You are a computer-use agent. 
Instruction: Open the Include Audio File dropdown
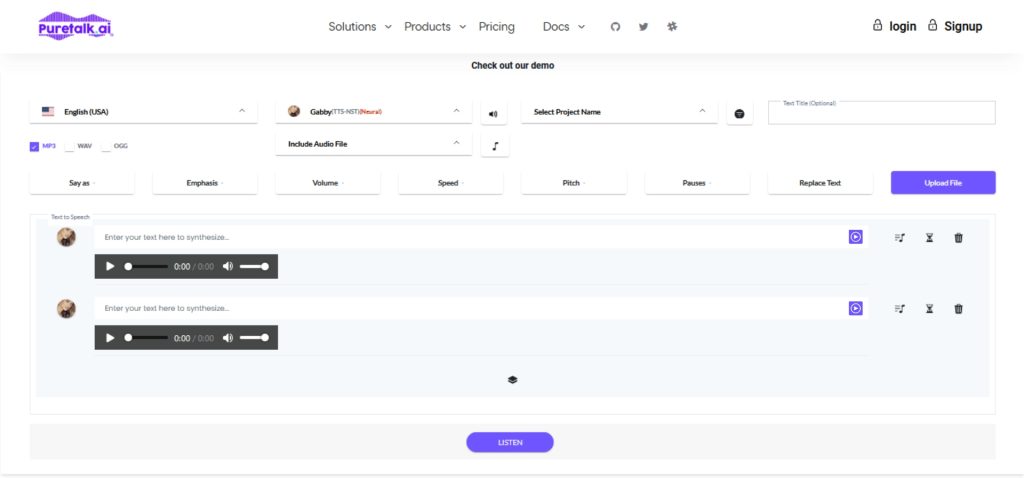[374, 144]
